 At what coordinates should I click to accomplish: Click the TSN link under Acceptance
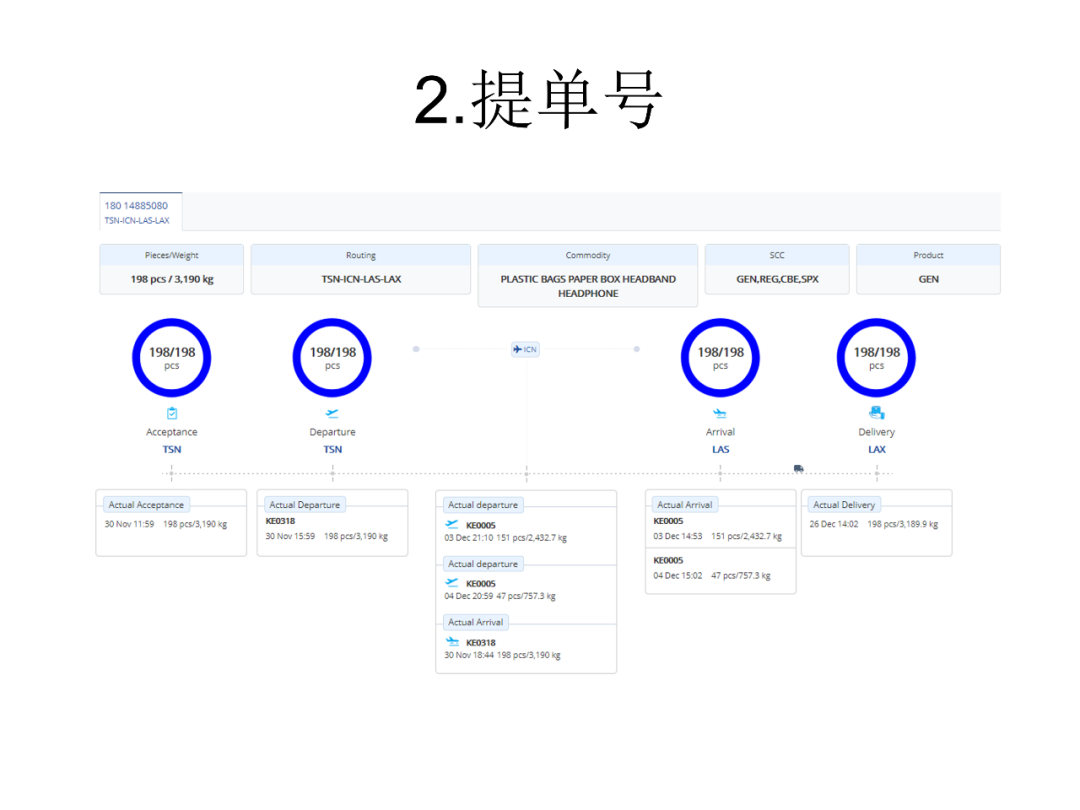[x=172, y=449]
